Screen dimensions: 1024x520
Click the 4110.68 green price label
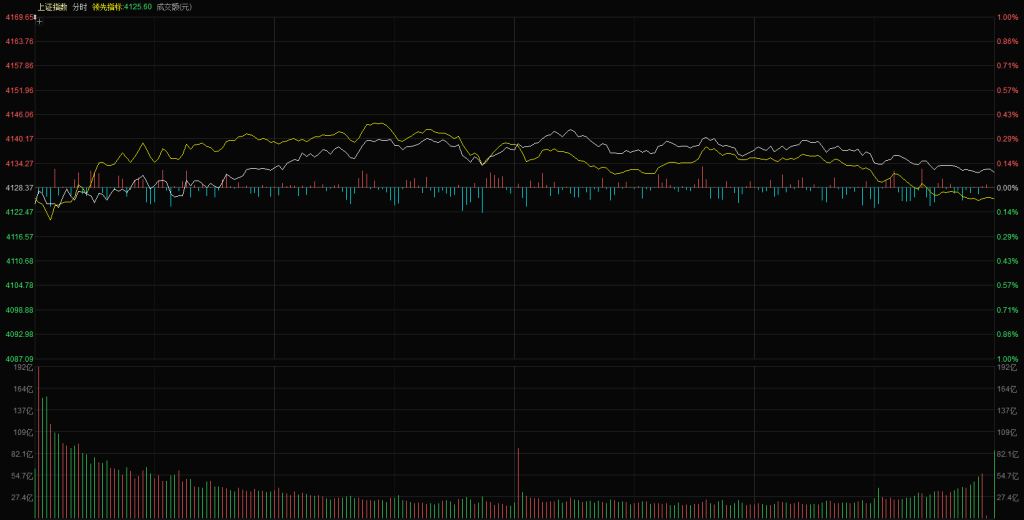click(20, 261)
